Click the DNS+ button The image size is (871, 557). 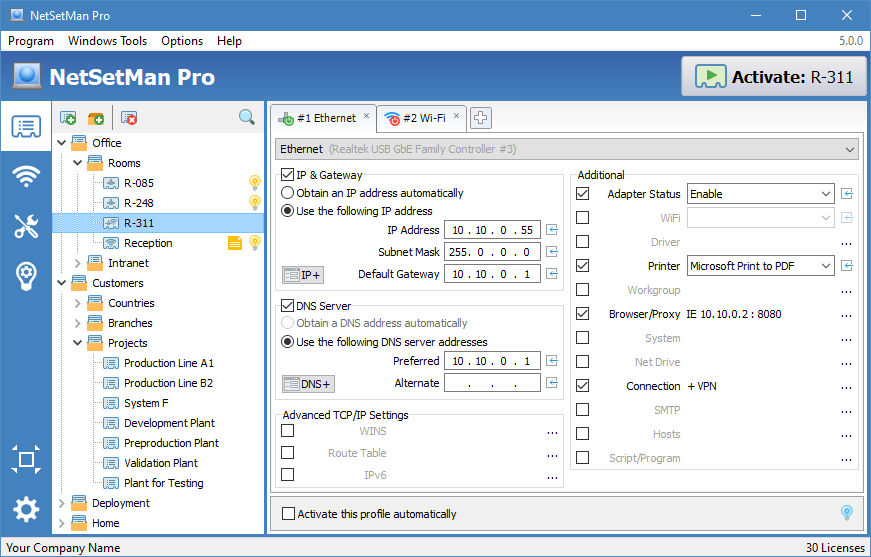tap(308, 384)
